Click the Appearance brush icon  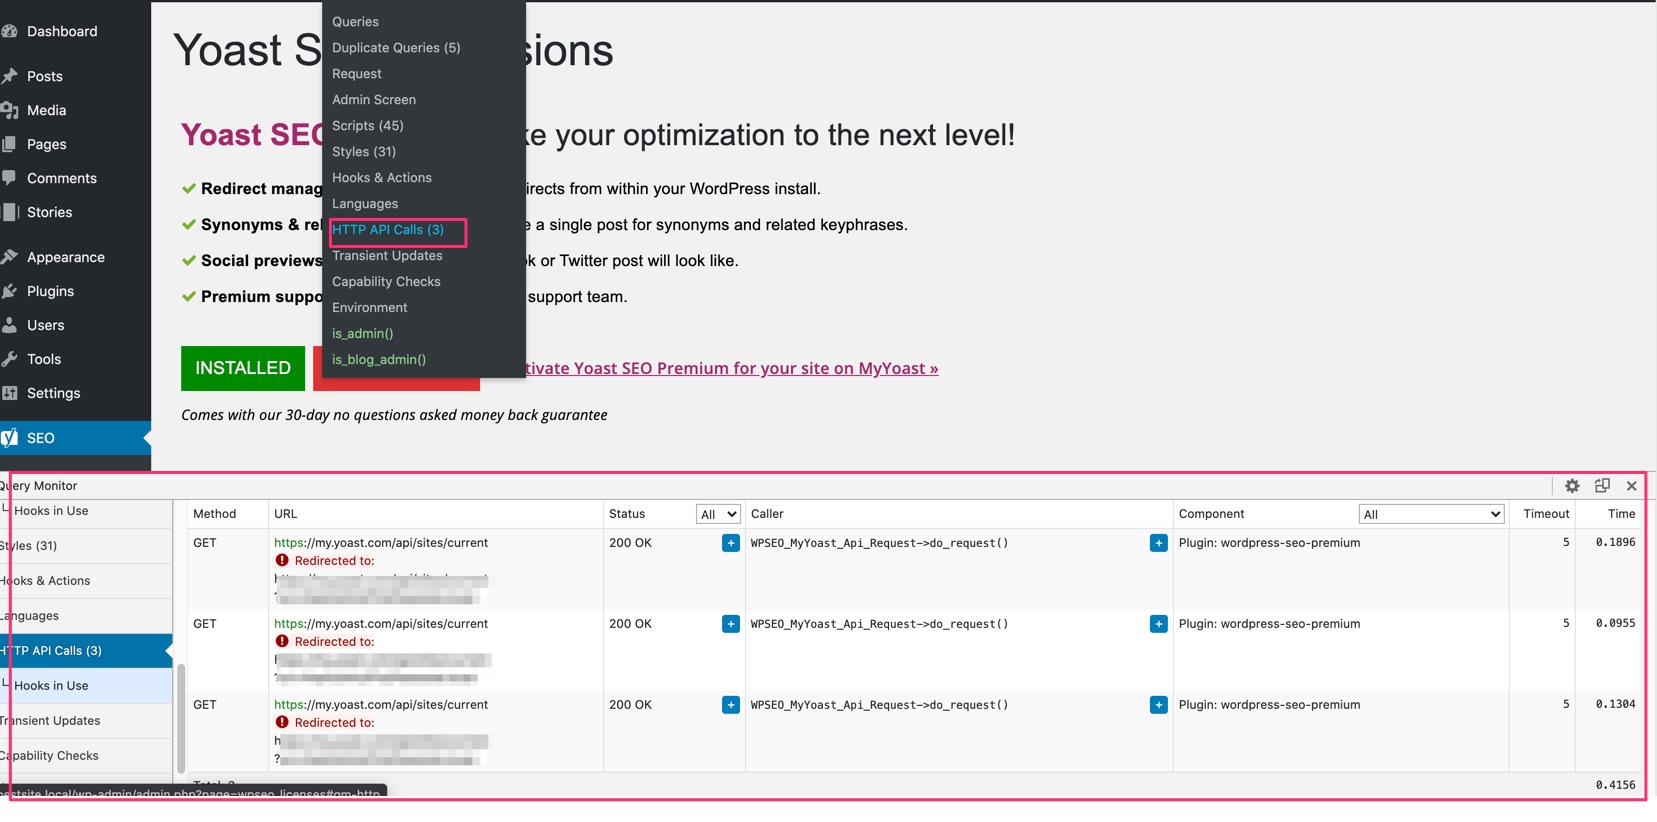(x=10, y=257)
